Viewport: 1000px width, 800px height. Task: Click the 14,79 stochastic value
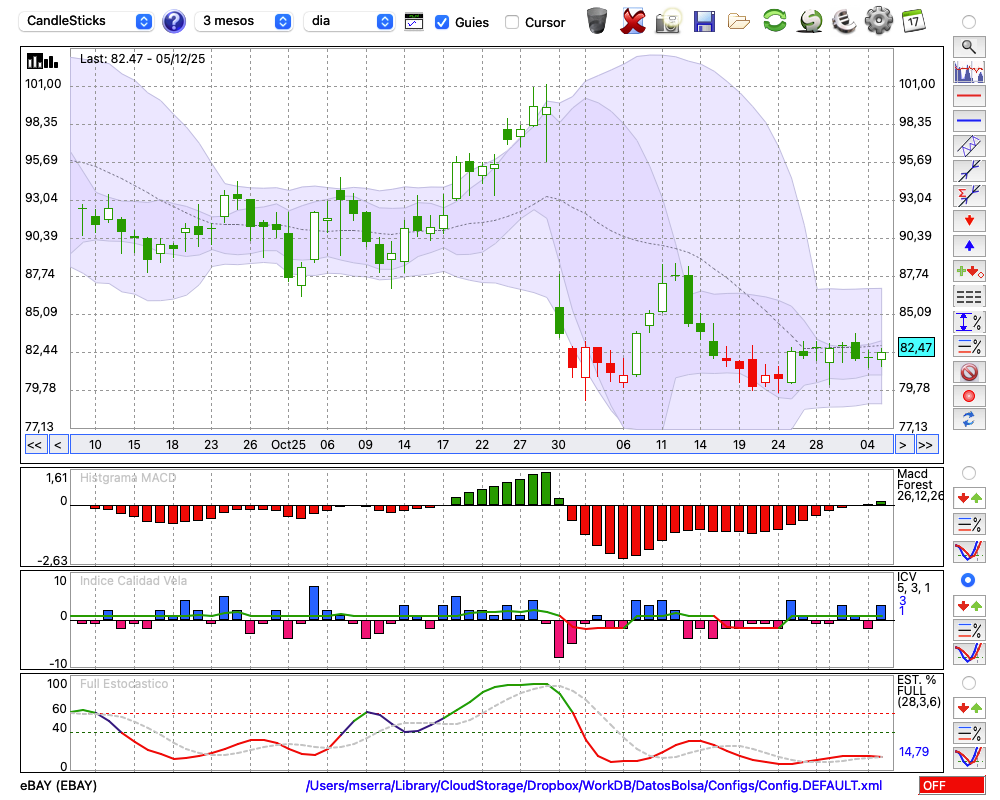[x=914, y=752]
